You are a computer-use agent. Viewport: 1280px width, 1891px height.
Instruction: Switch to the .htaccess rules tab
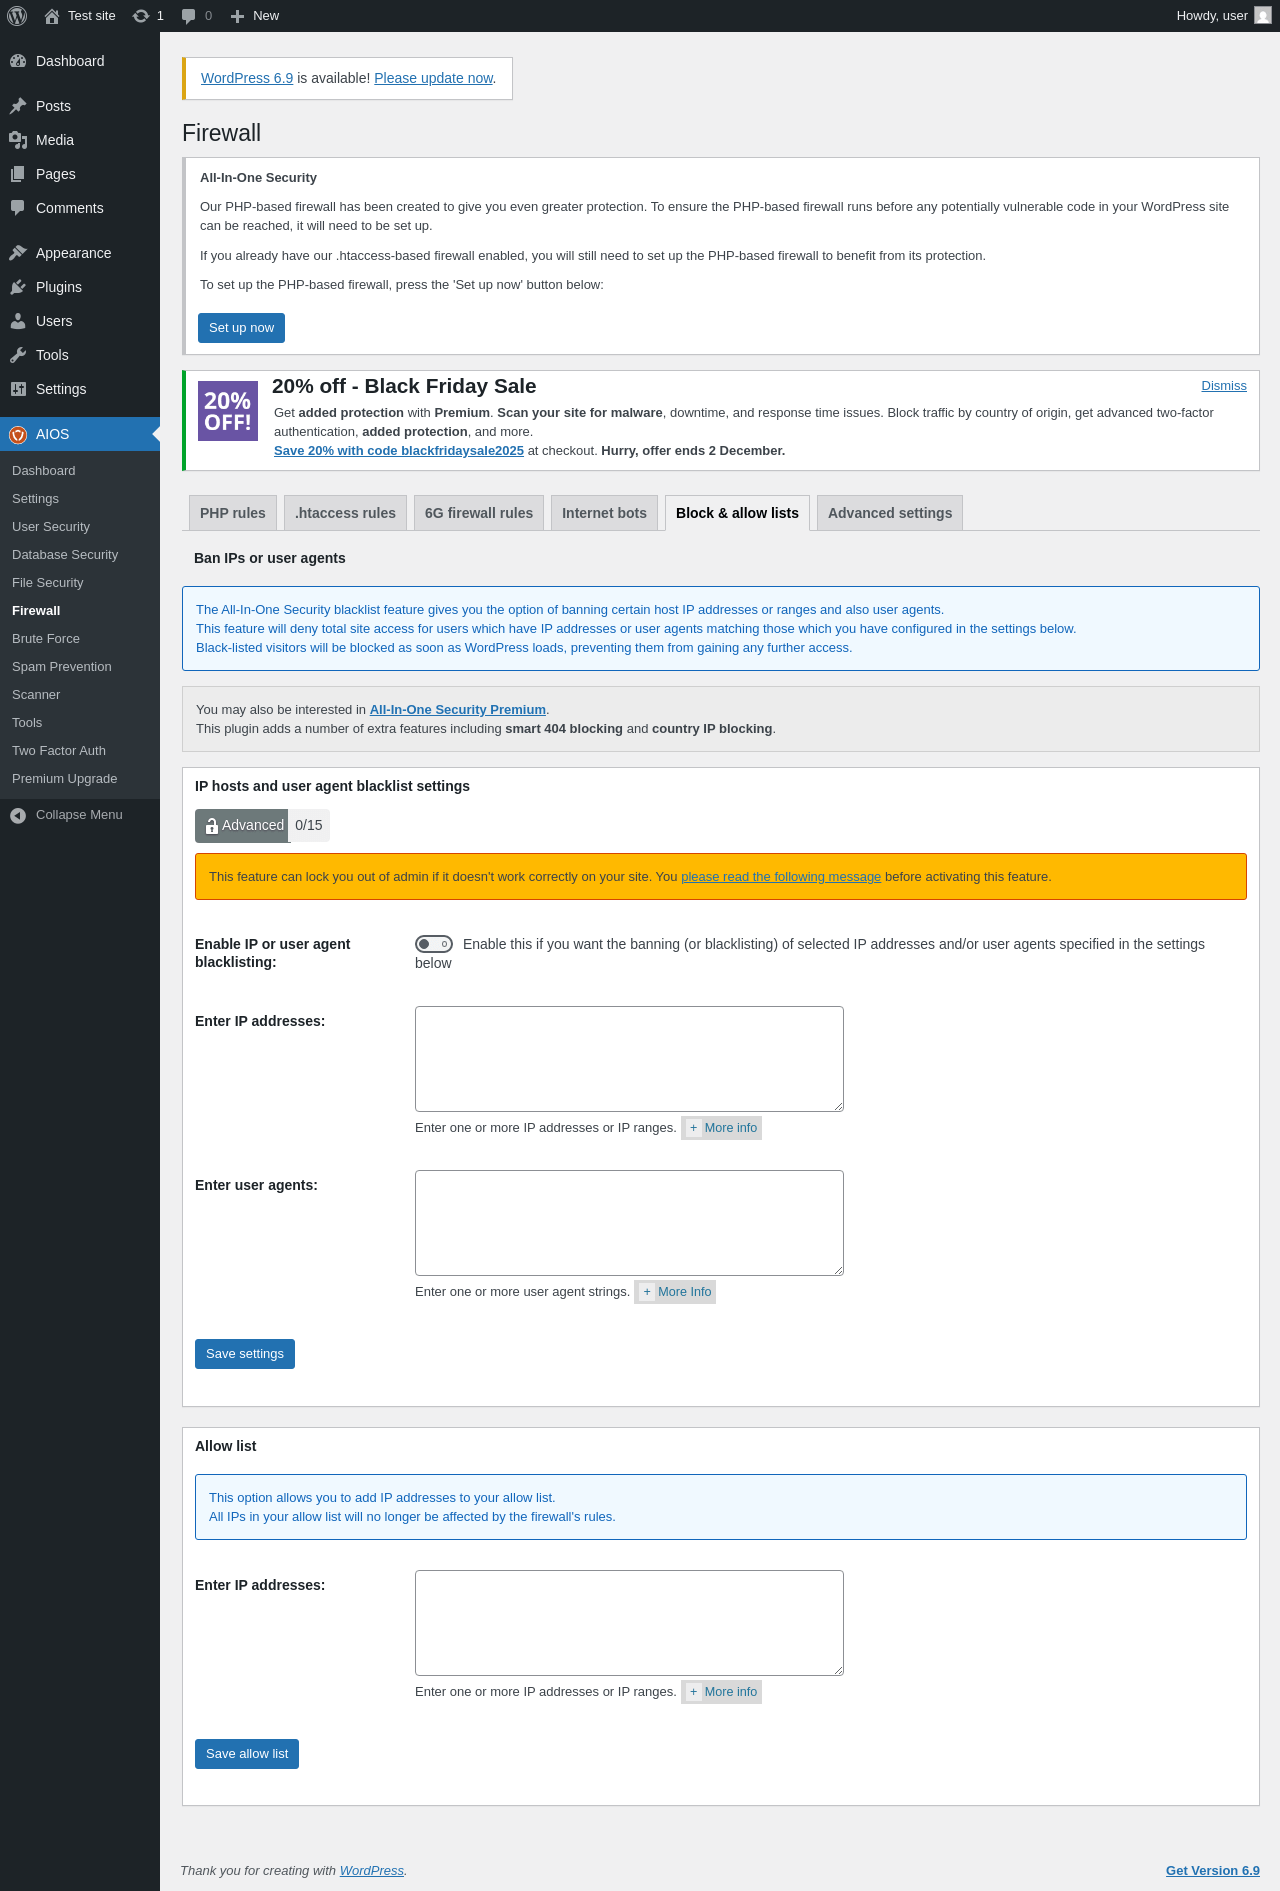coord(345,513)
